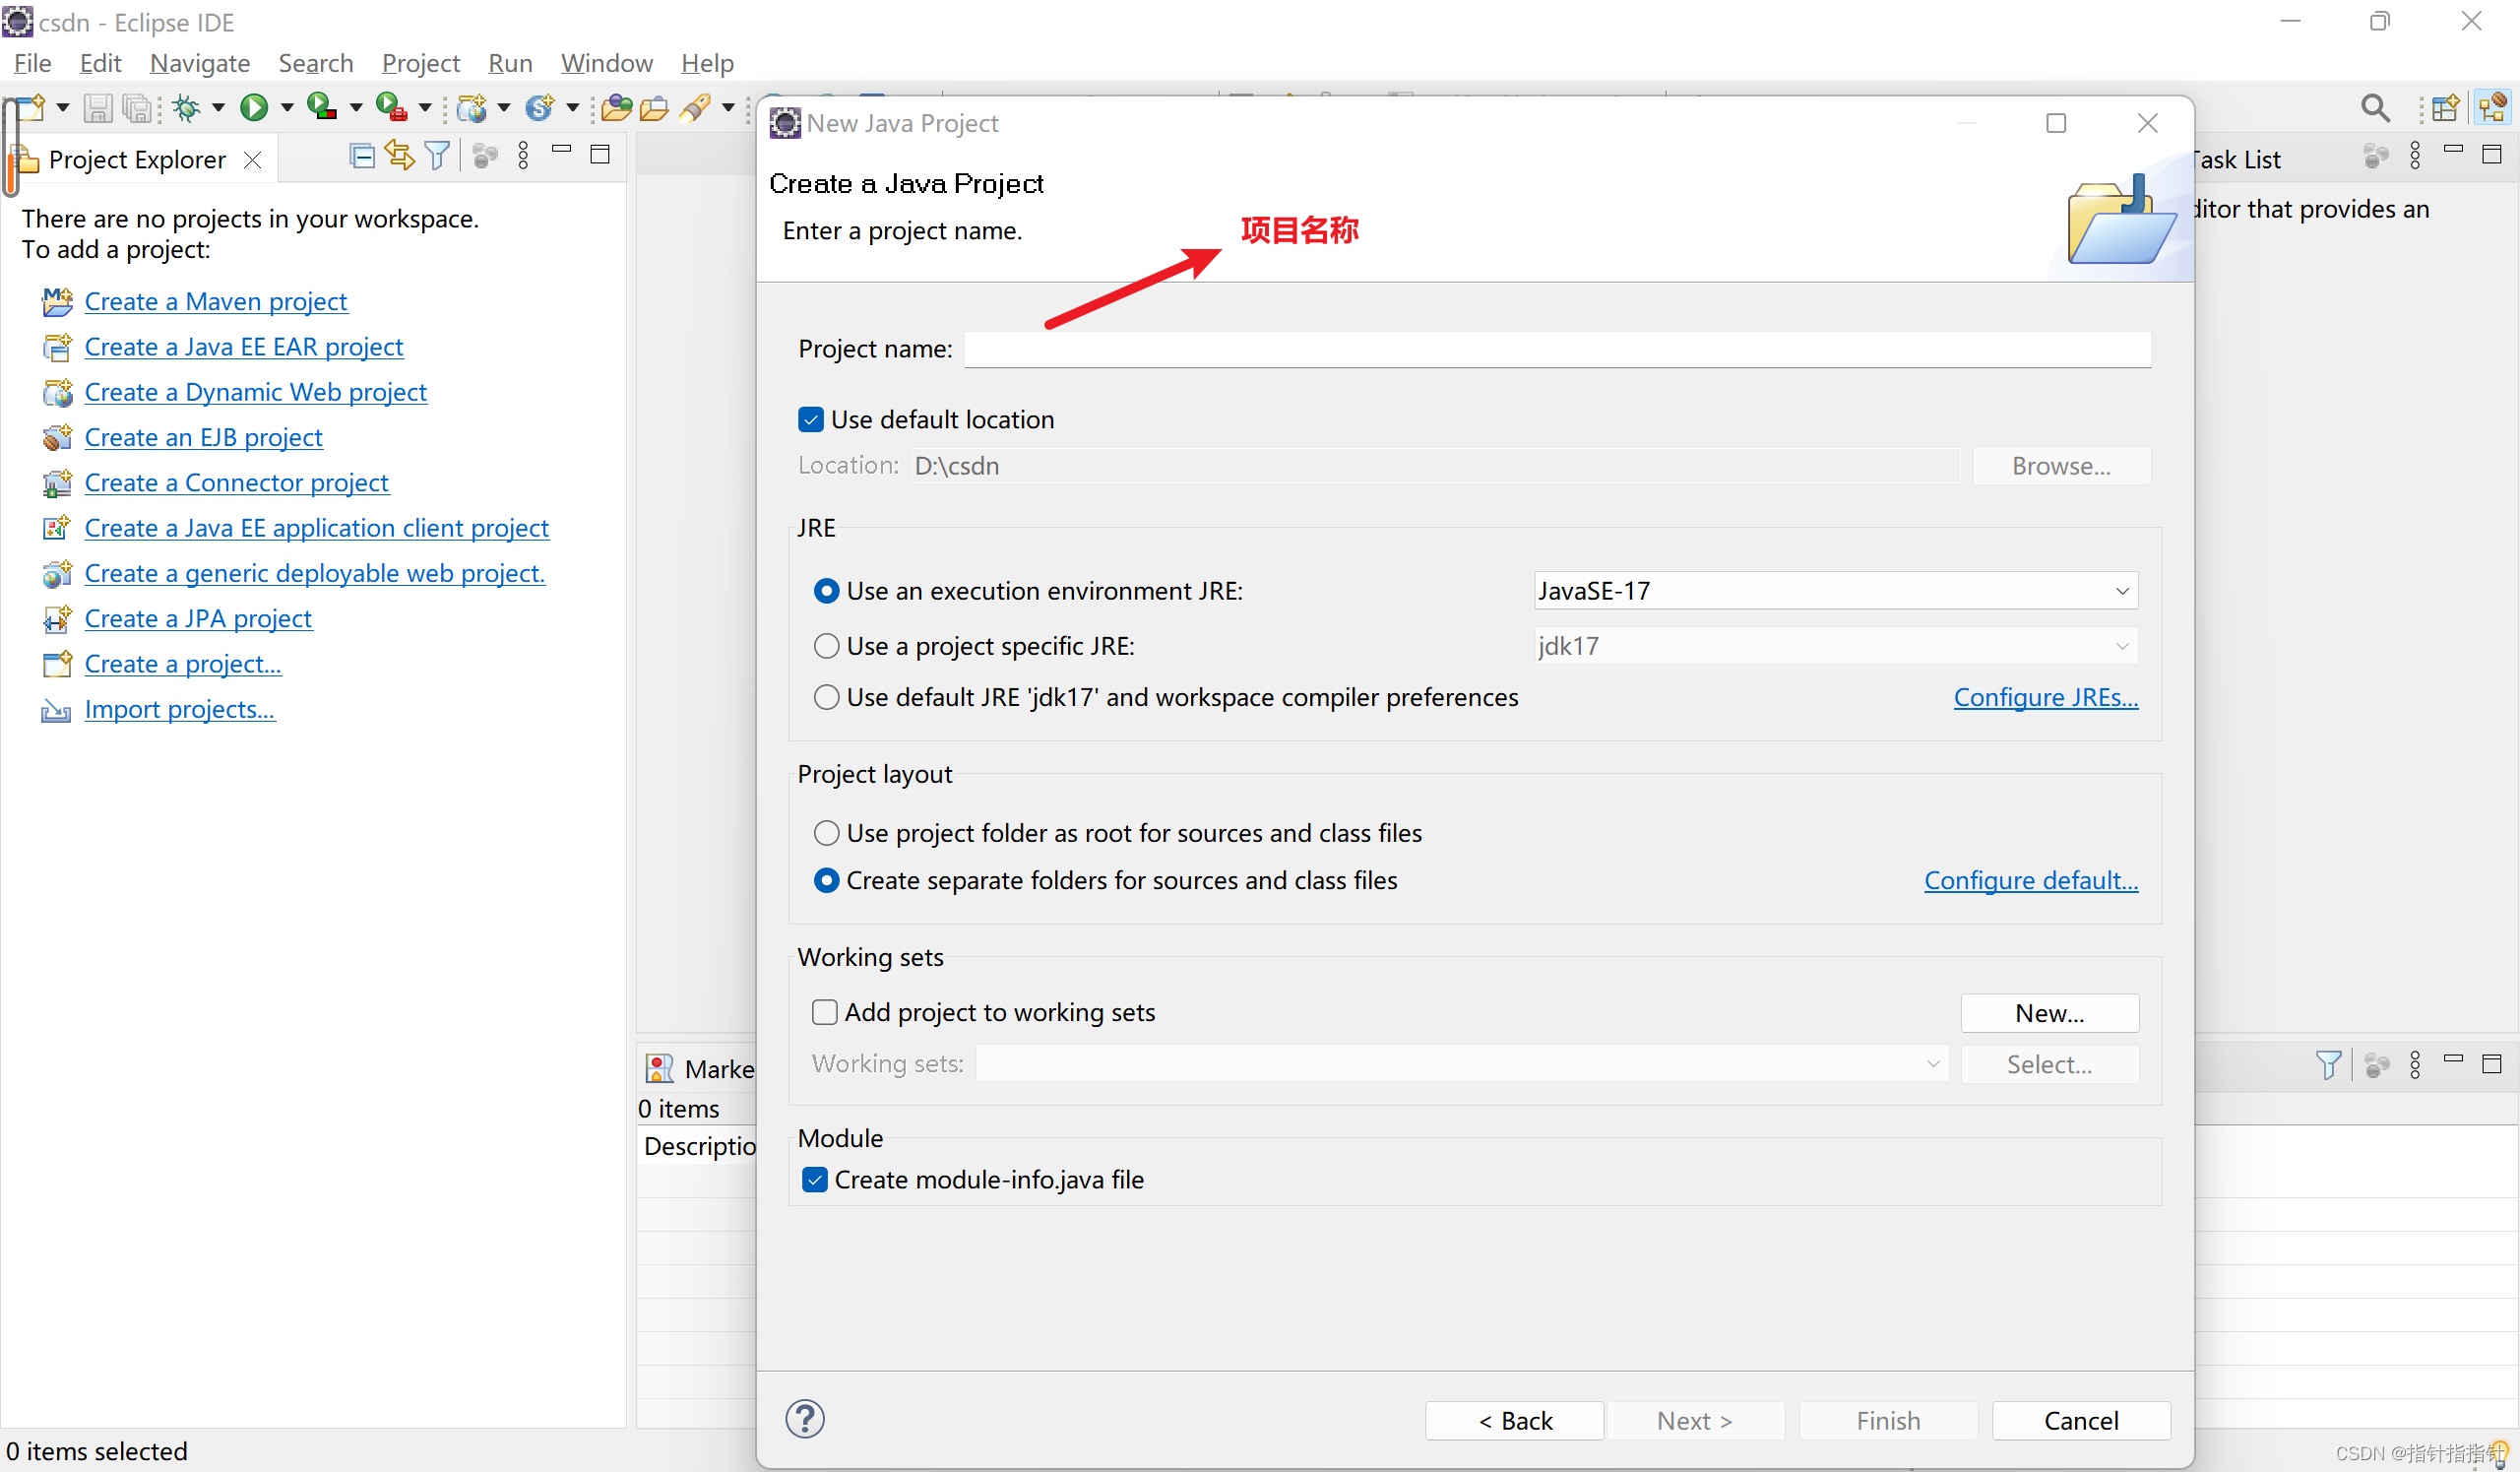2520x1472 pixels.
Task: Check Add project to working sets
Action: pyautogui.click(x=824, y=1013)
